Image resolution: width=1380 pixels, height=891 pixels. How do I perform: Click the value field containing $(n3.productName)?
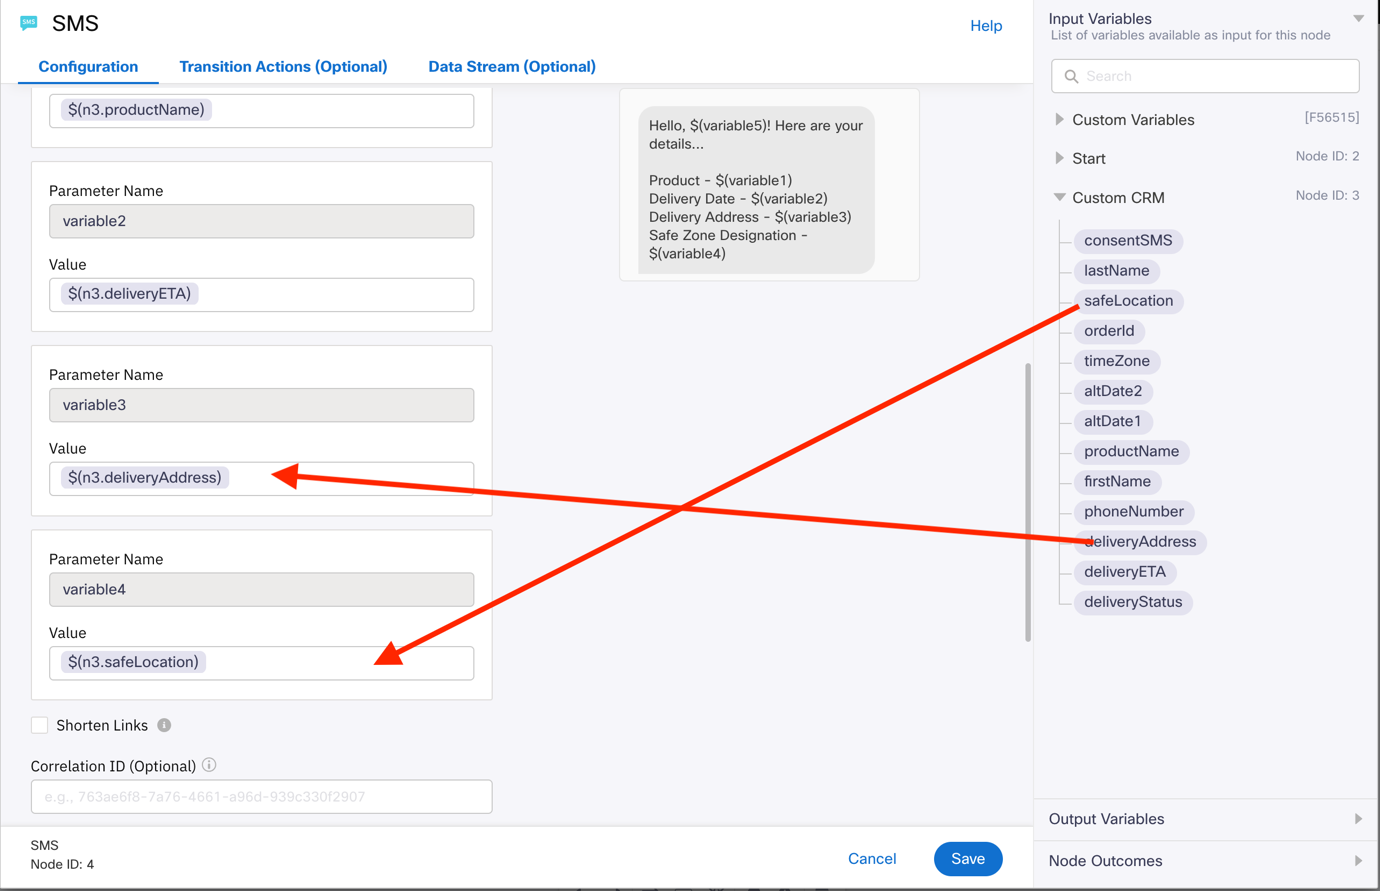(x=262, y=110)
